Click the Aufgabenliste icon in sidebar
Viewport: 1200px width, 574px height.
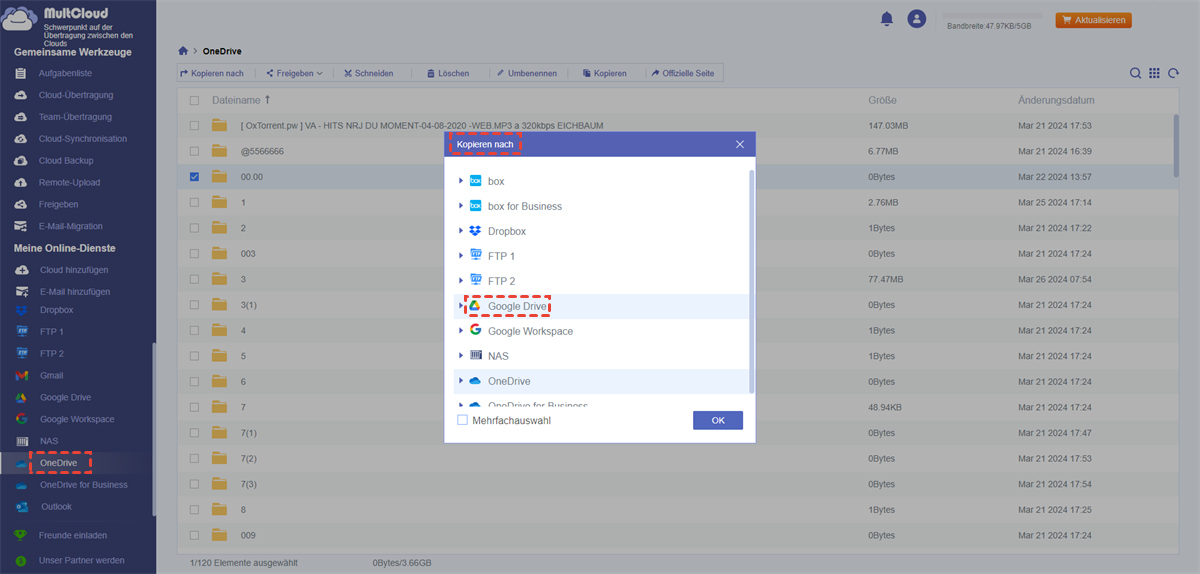(21, 74)
